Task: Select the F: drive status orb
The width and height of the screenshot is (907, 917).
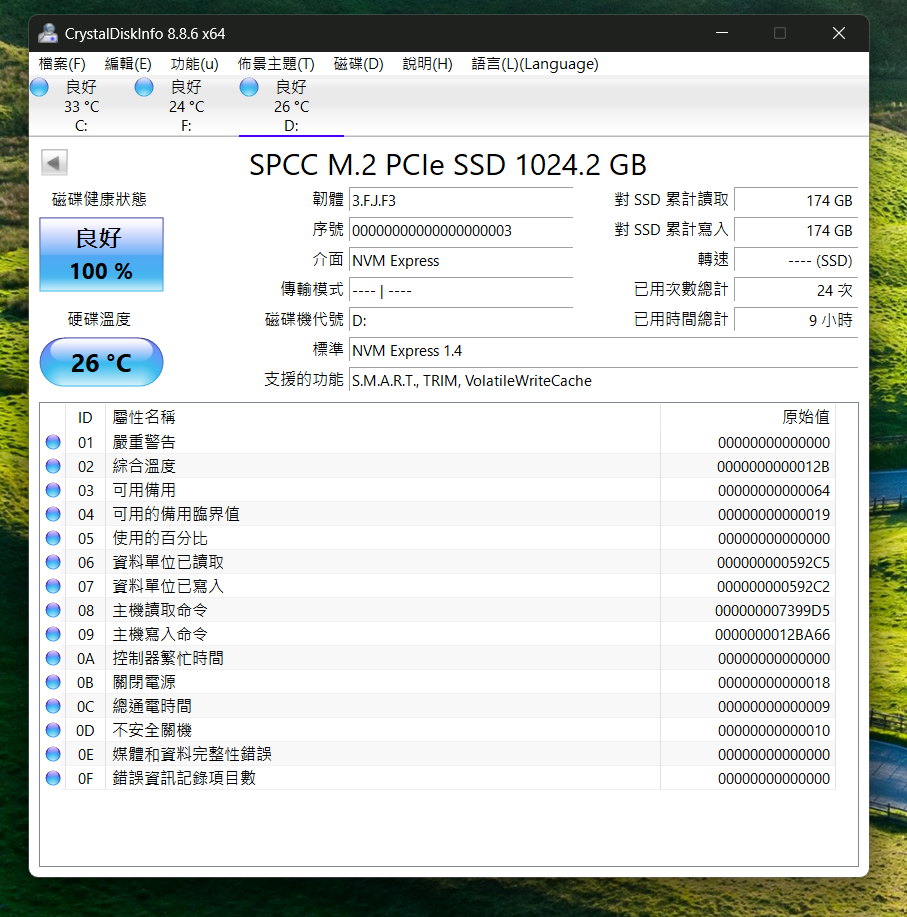Action: click(144, 88)
